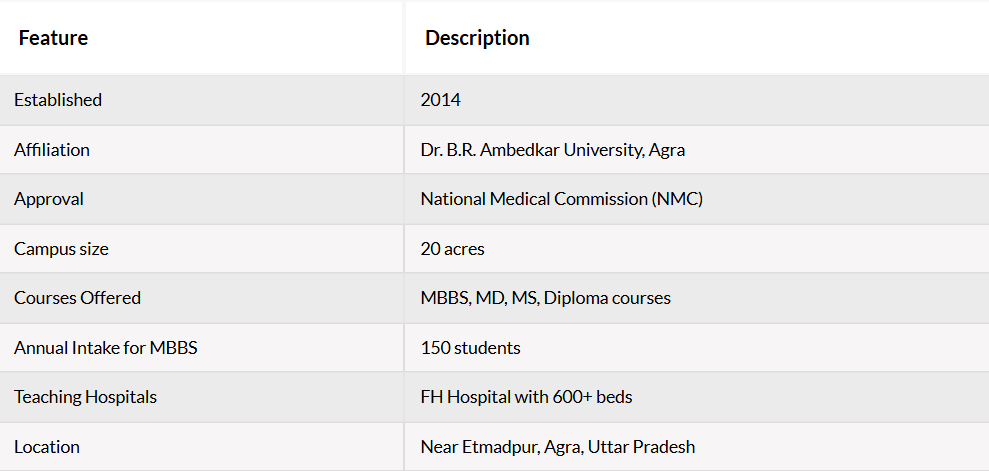Select the Location row label
Viewport: 989px width, 471px height.
(47, 446)
